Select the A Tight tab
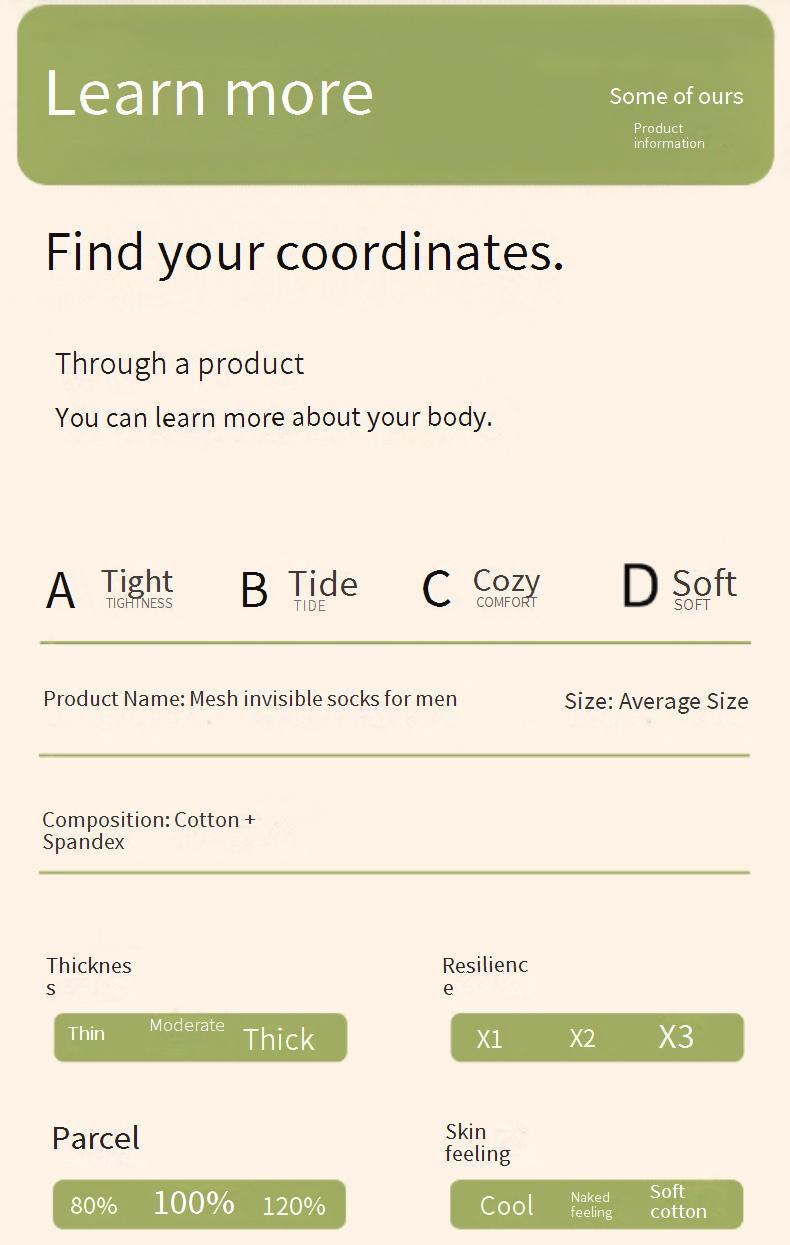 (x=110, y=588)
